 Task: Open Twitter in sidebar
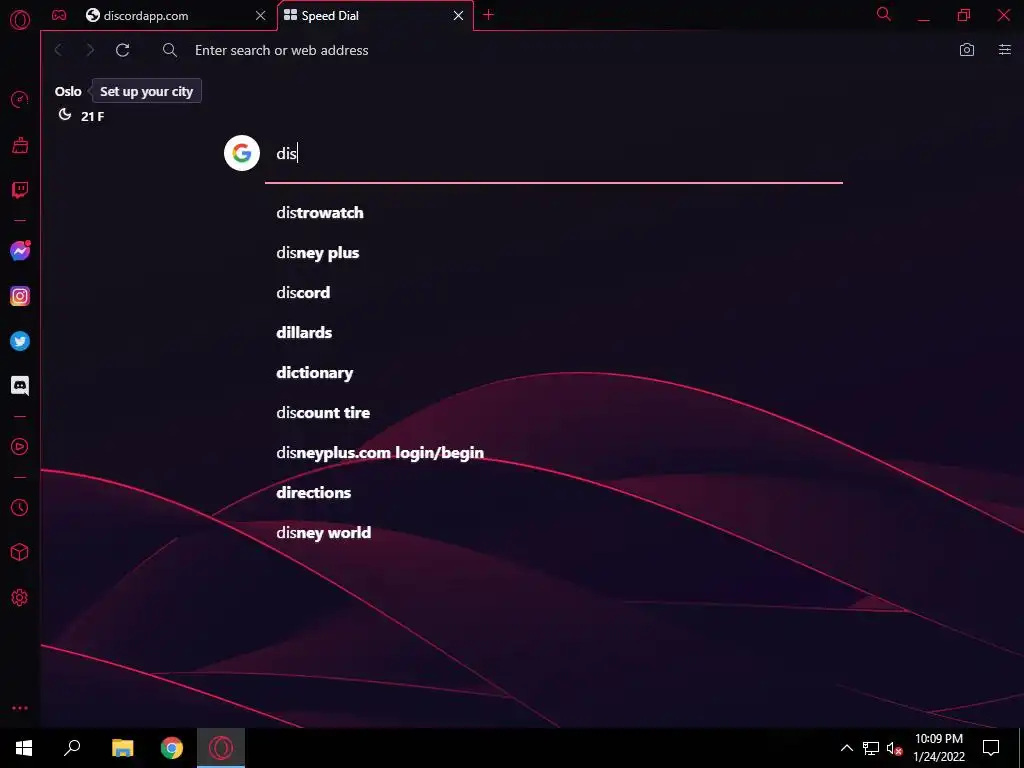pyautogui.click(x=20, y=341)
